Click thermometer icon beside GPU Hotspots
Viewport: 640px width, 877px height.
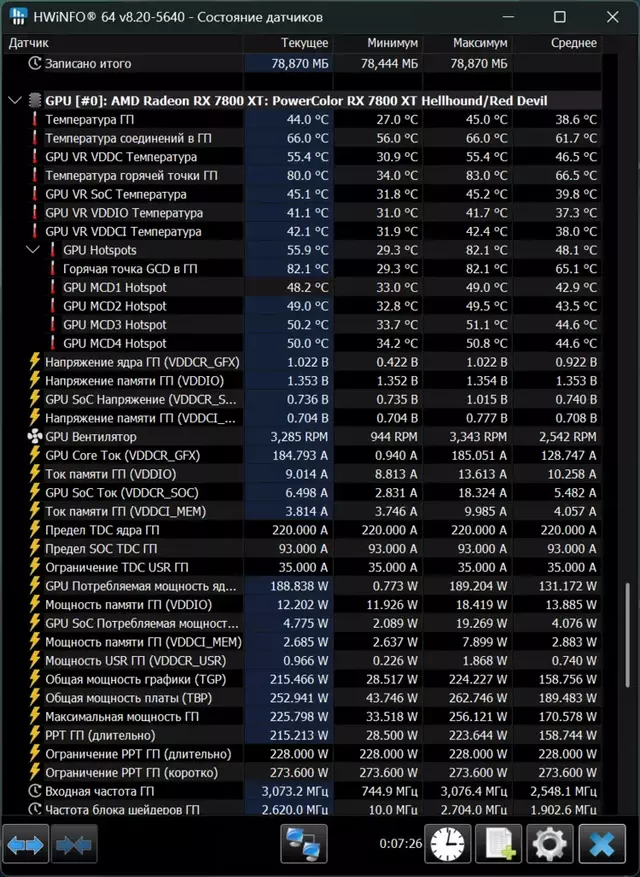pos(53,250)
